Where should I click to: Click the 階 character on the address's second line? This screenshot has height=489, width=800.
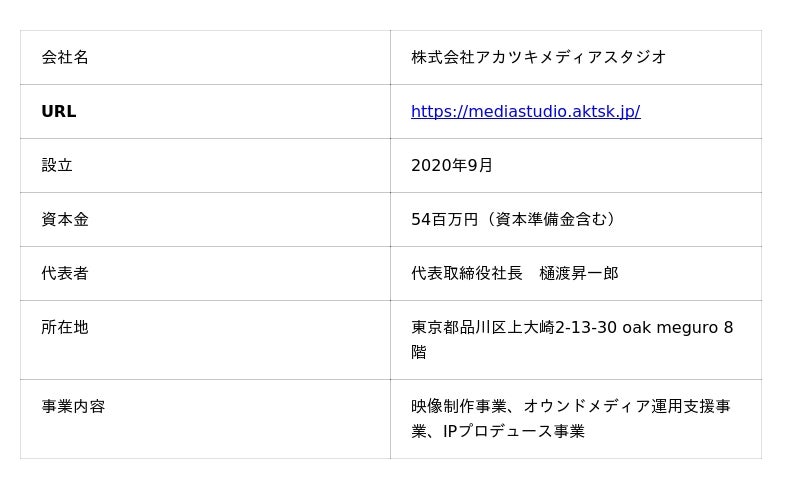419,353
